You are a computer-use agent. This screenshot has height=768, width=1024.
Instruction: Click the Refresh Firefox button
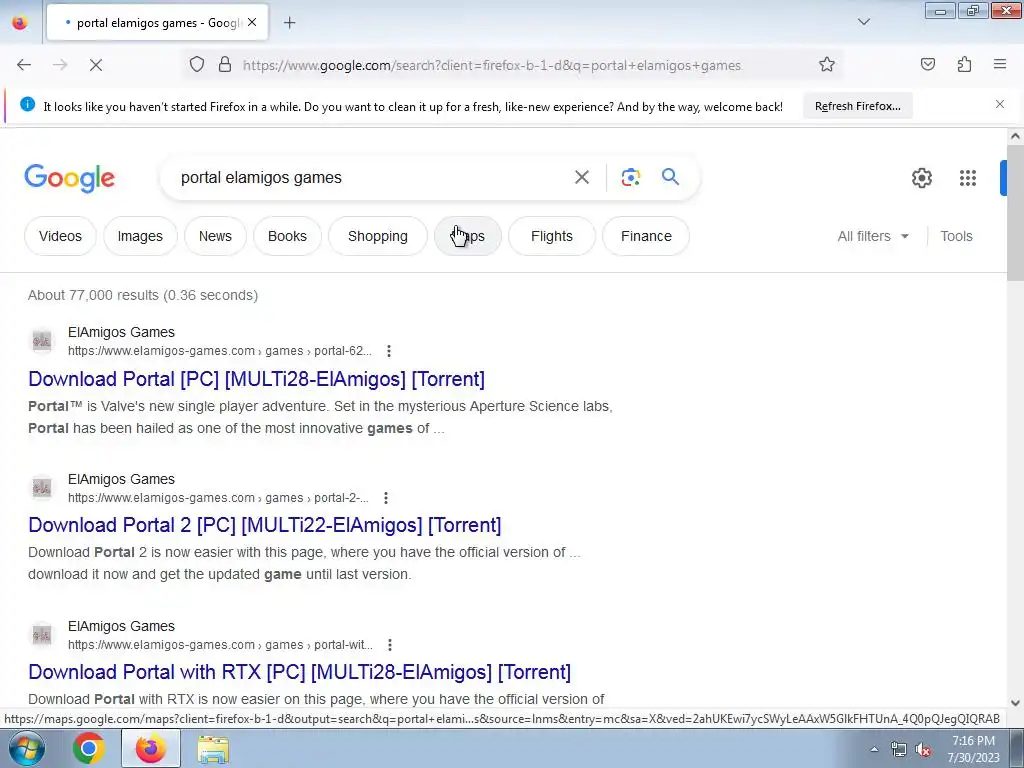pos(857,106)
